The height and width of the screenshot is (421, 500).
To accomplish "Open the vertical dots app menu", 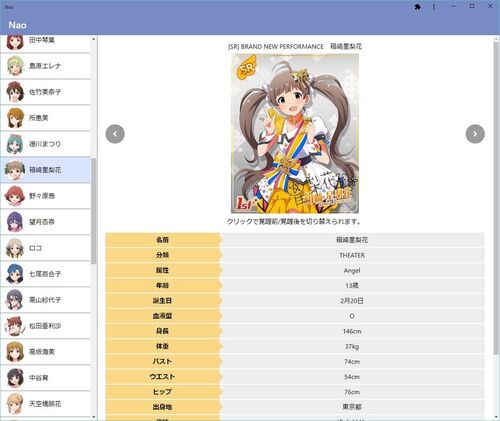I will [x=434, y=7].
